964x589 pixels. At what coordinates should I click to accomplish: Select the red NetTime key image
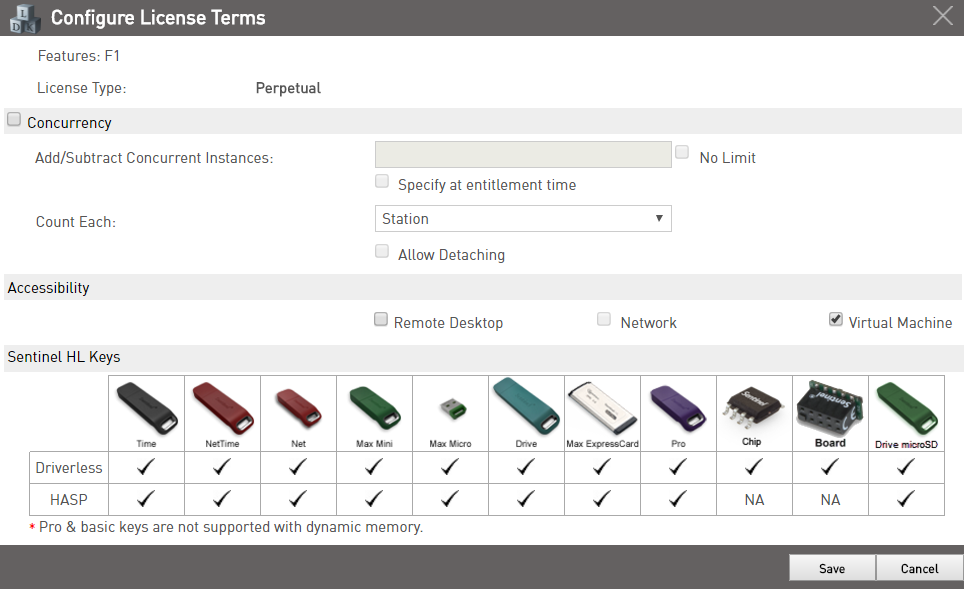click(x=222, y=407)
